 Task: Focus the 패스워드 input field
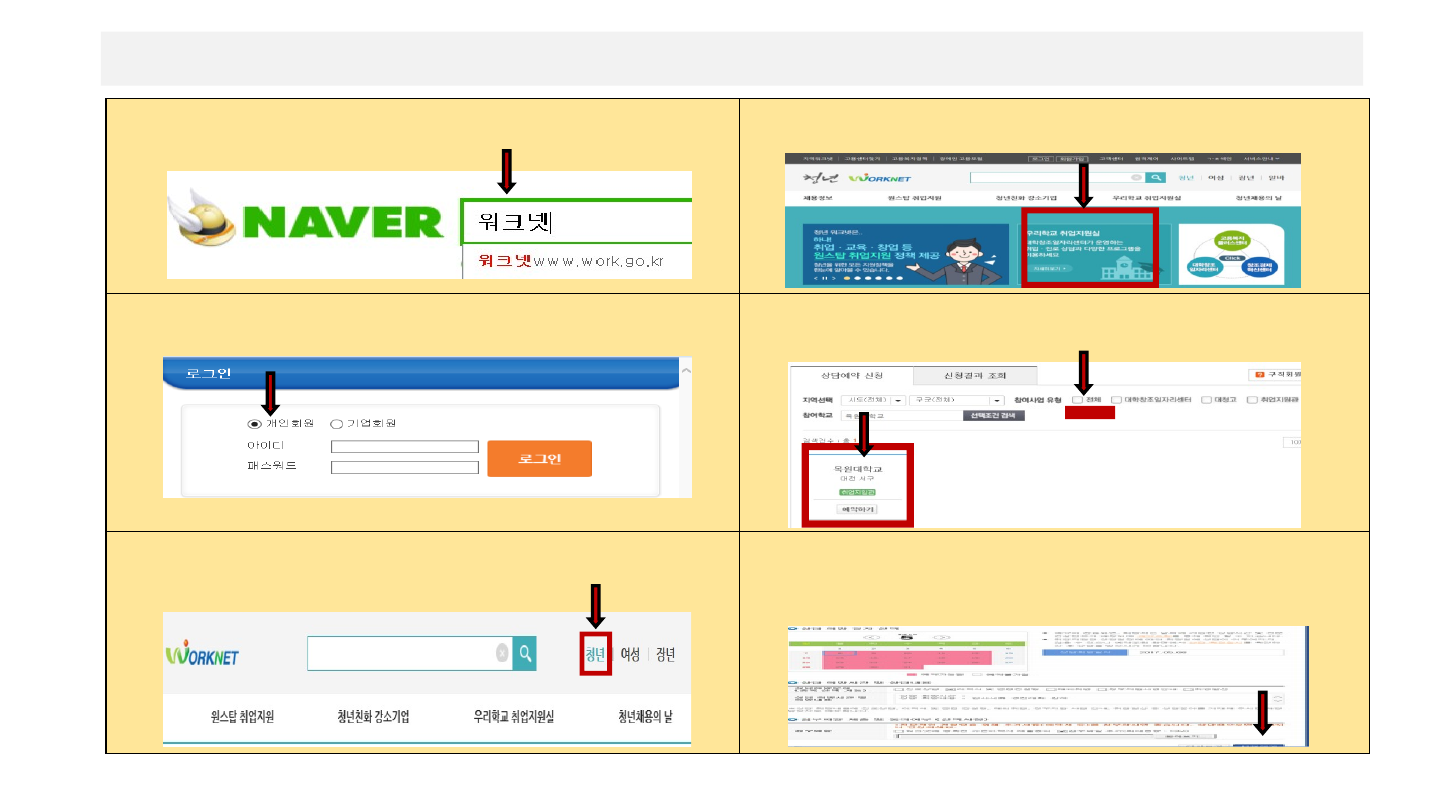(405, 467)
